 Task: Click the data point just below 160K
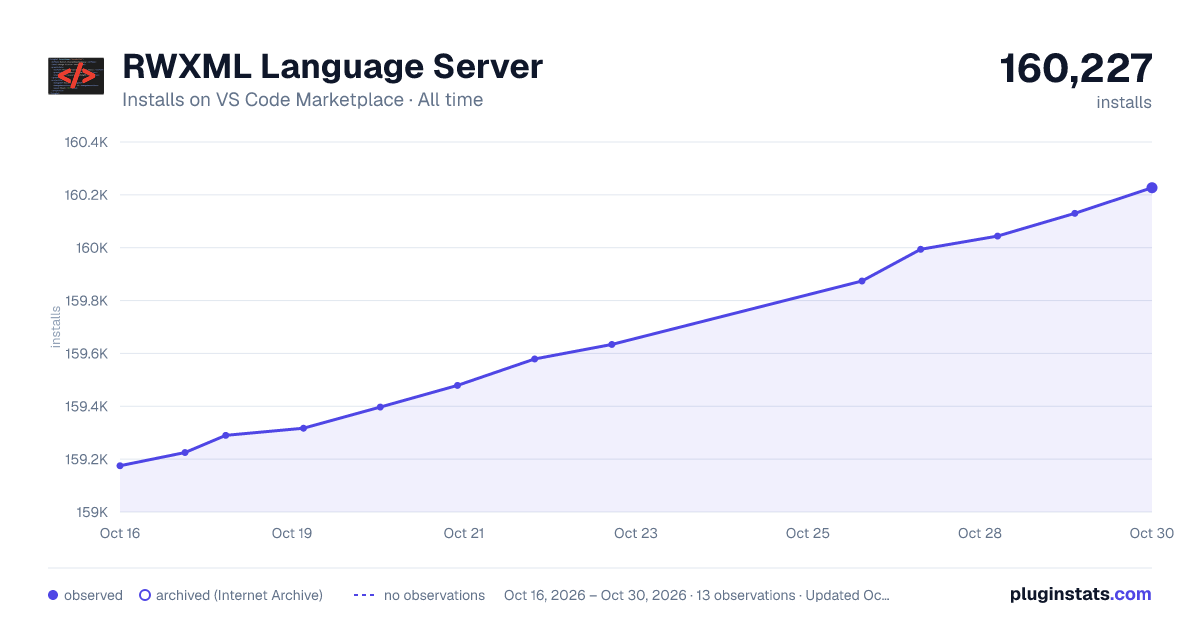pos(920,249)
